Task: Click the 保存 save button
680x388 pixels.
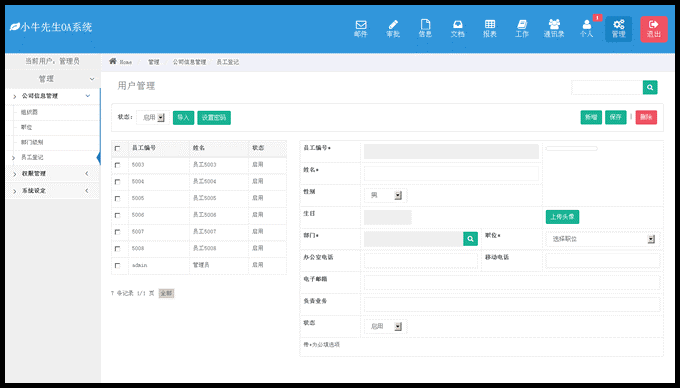Action: click(616, 117)
